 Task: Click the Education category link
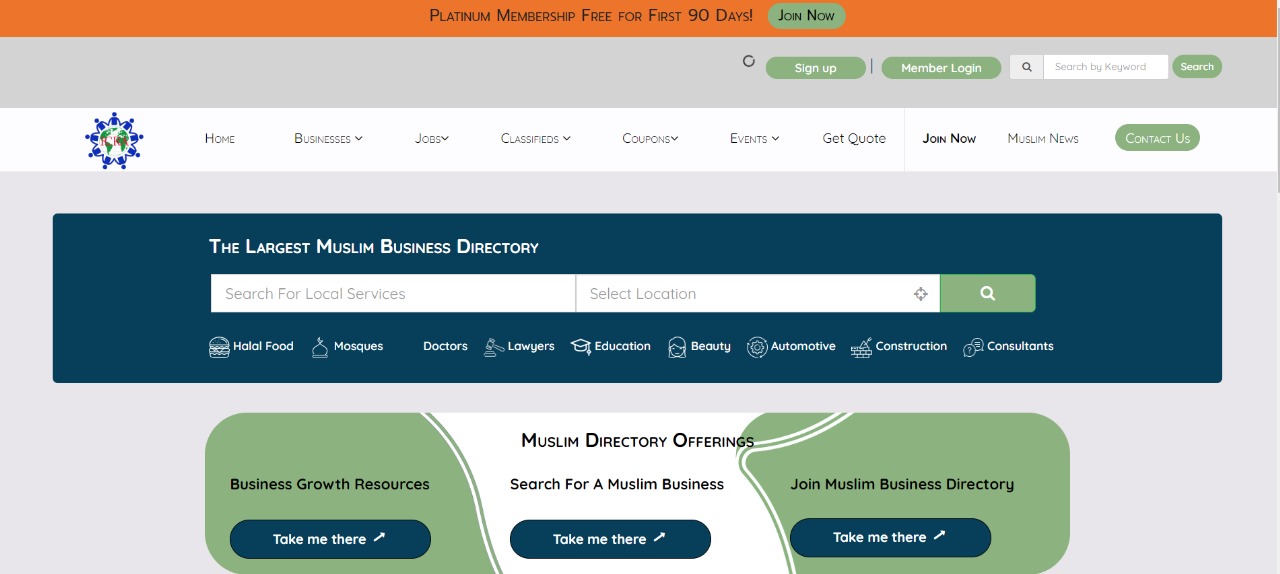(x=623, y=346)
